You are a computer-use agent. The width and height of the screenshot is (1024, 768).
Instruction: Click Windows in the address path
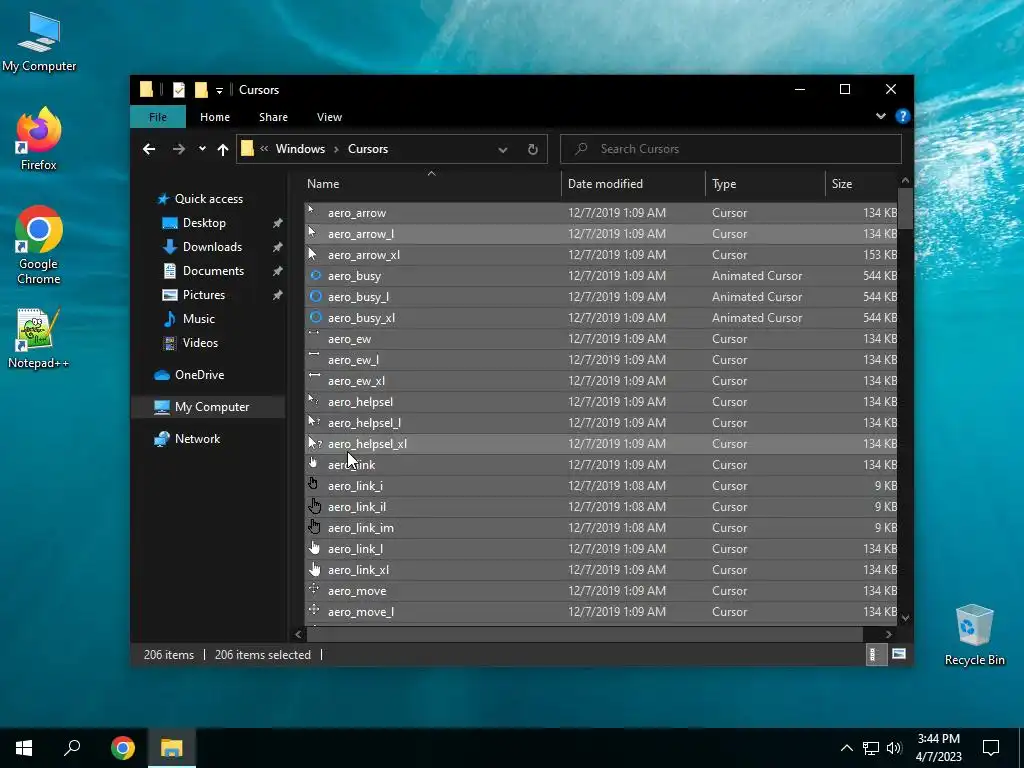(x=300, y=149)
